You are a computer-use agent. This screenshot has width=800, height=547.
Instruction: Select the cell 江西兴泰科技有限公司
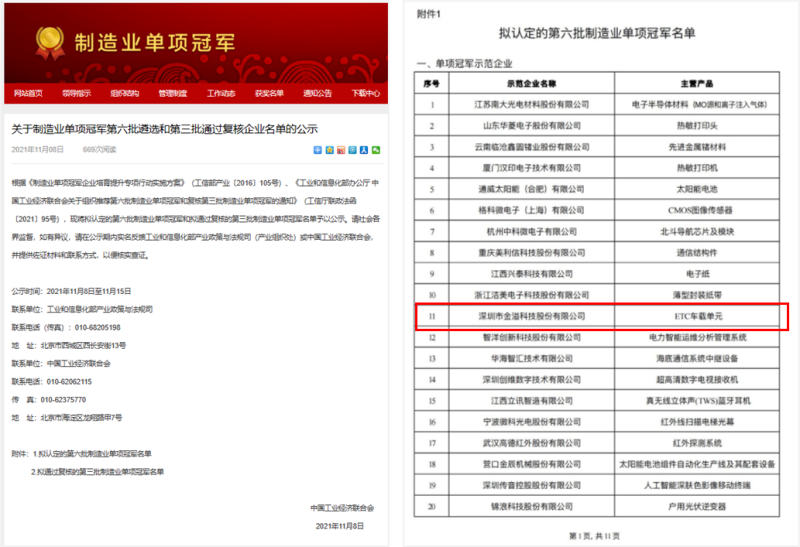532,274
